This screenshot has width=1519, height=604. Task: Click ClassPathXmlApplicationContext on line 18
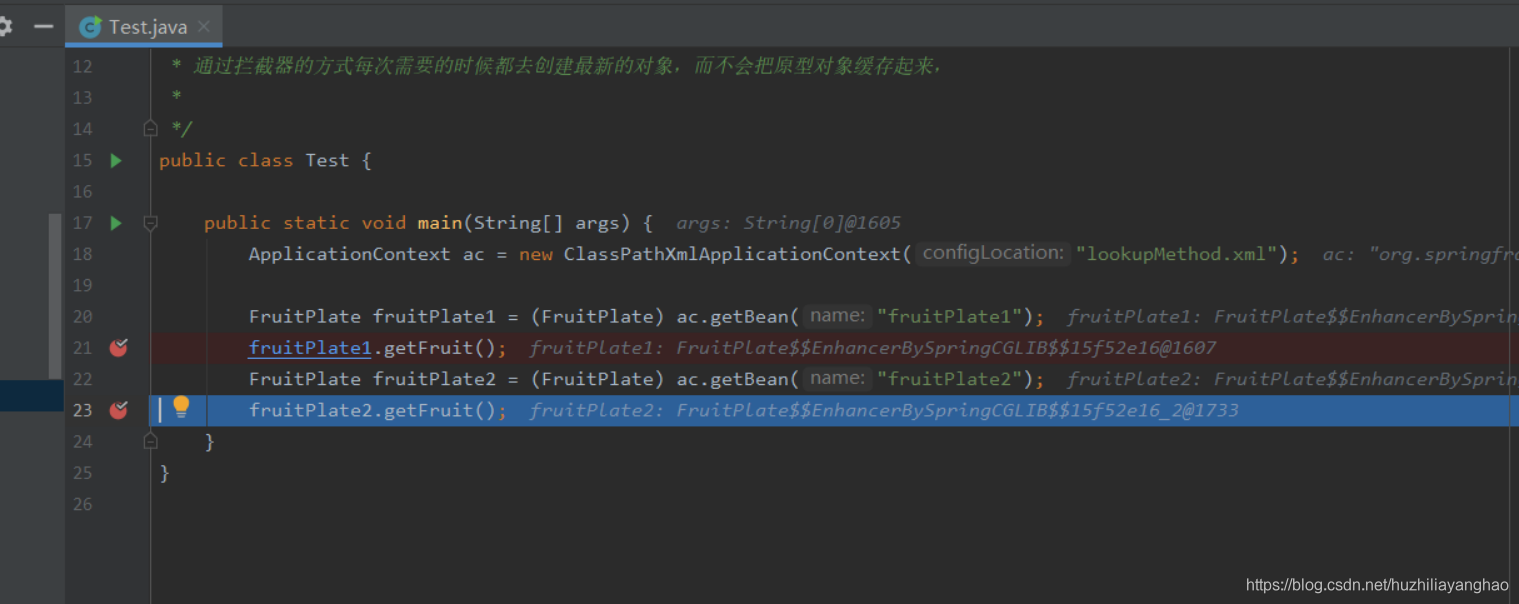point(732,254)
